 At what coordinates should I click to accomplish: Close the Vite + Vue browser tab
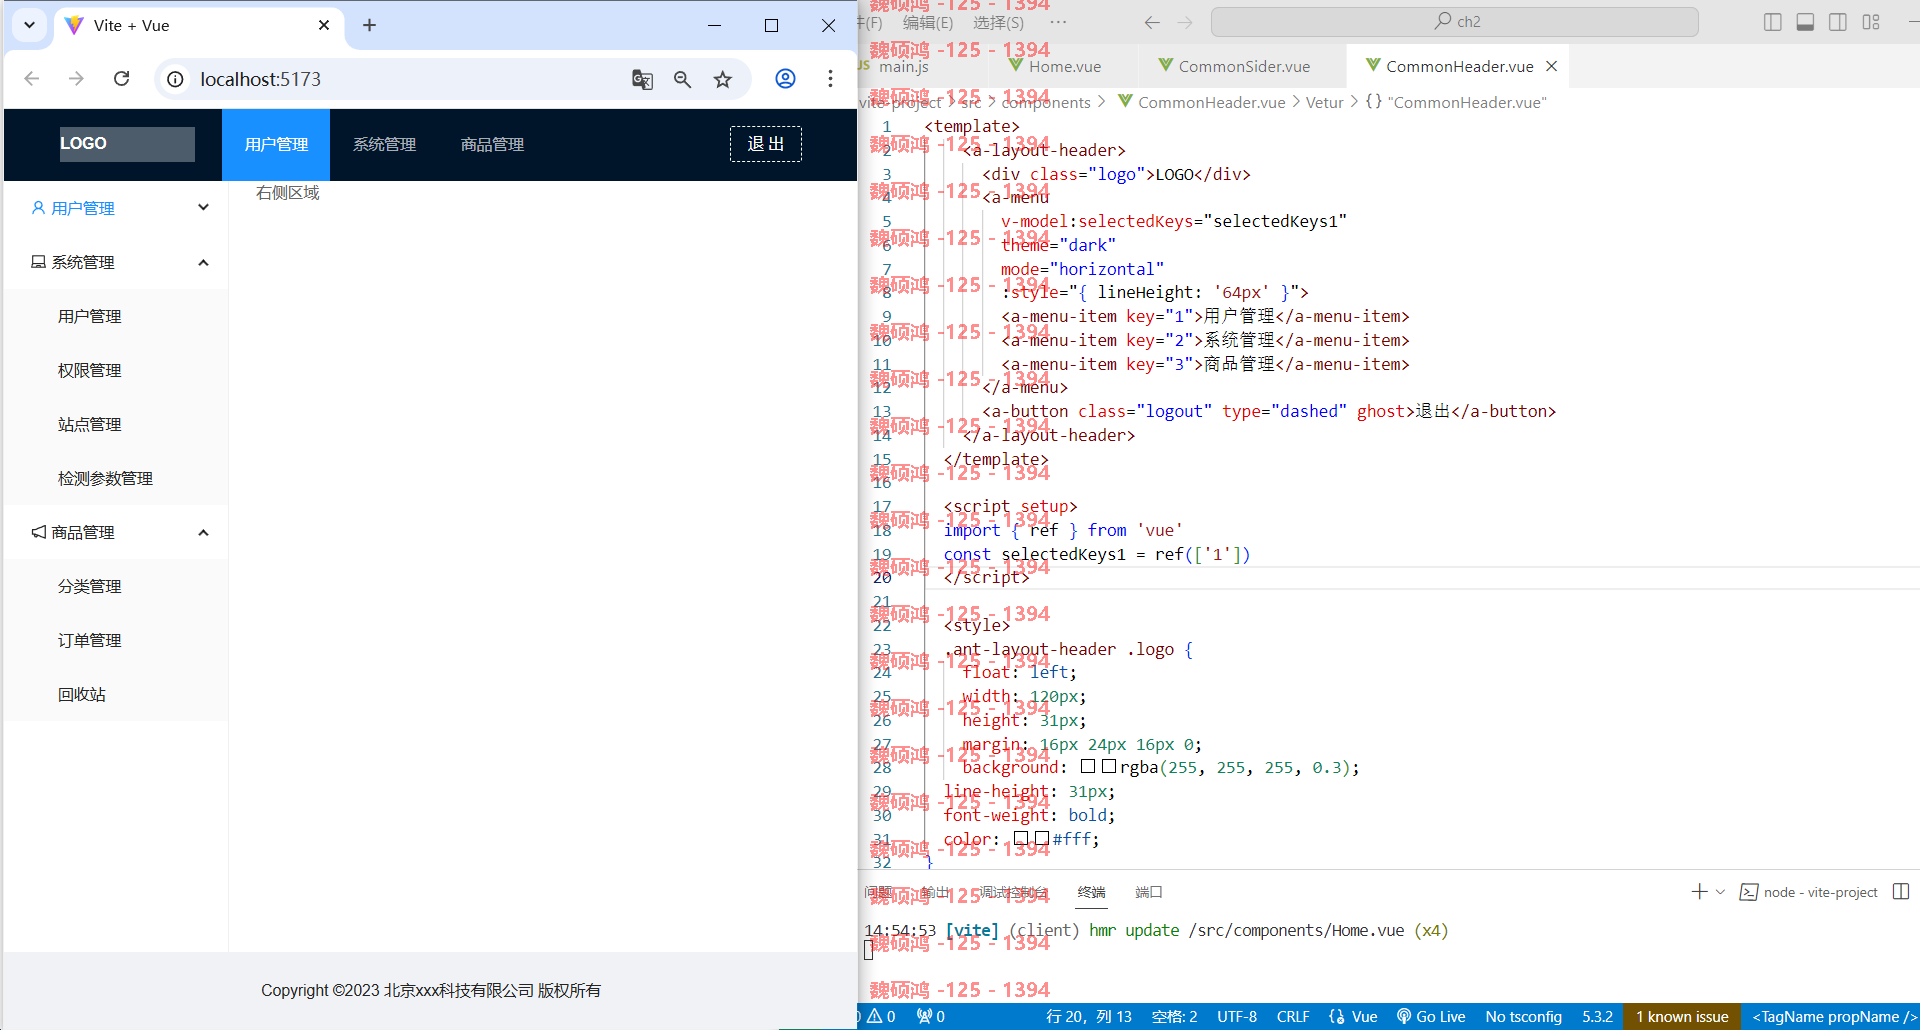324,25
